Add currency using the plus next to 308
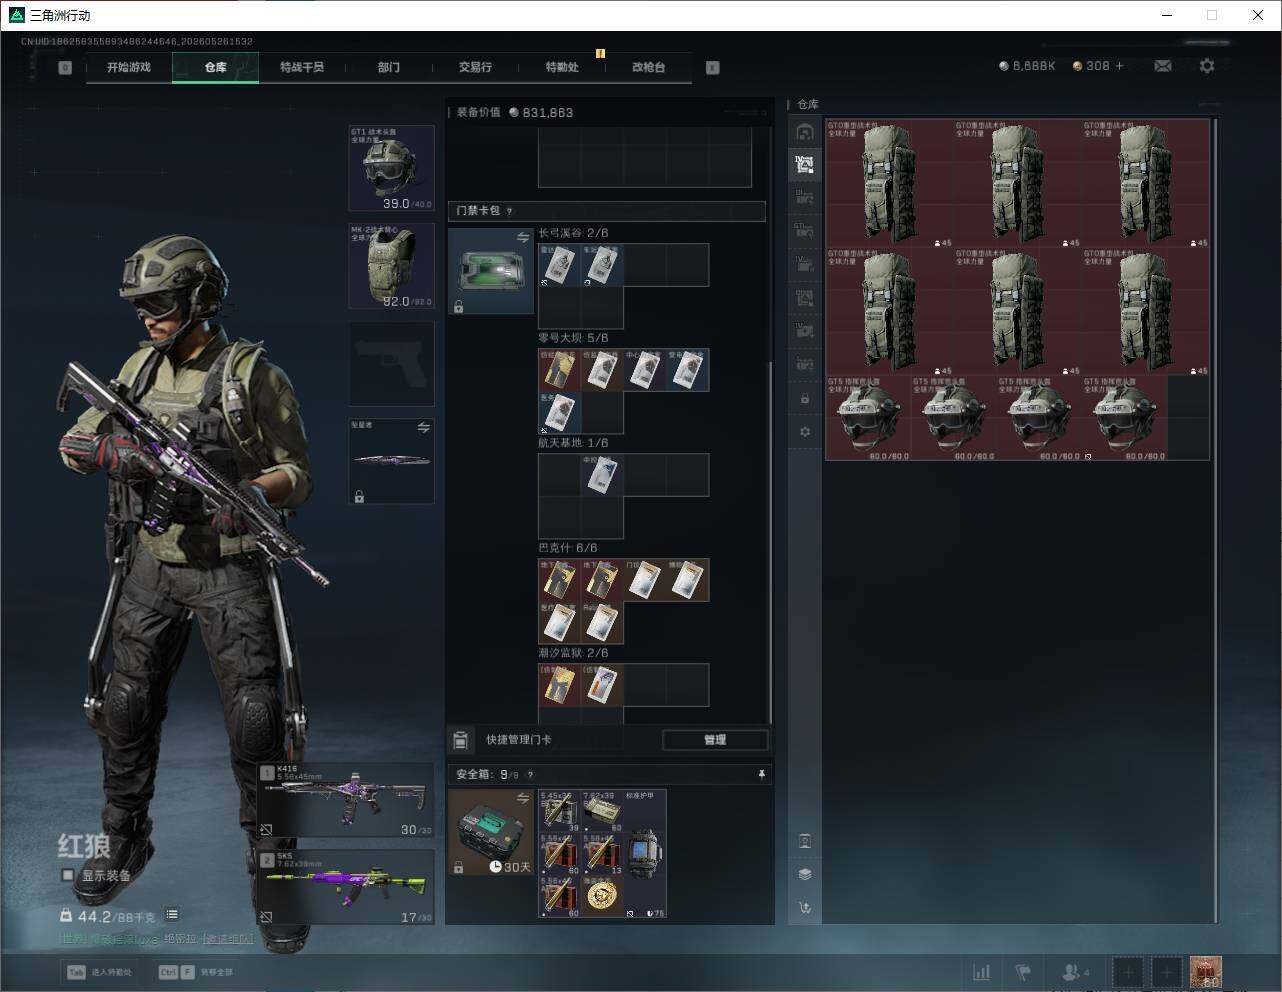The image size is (1282, 992). coord(1119,66)
